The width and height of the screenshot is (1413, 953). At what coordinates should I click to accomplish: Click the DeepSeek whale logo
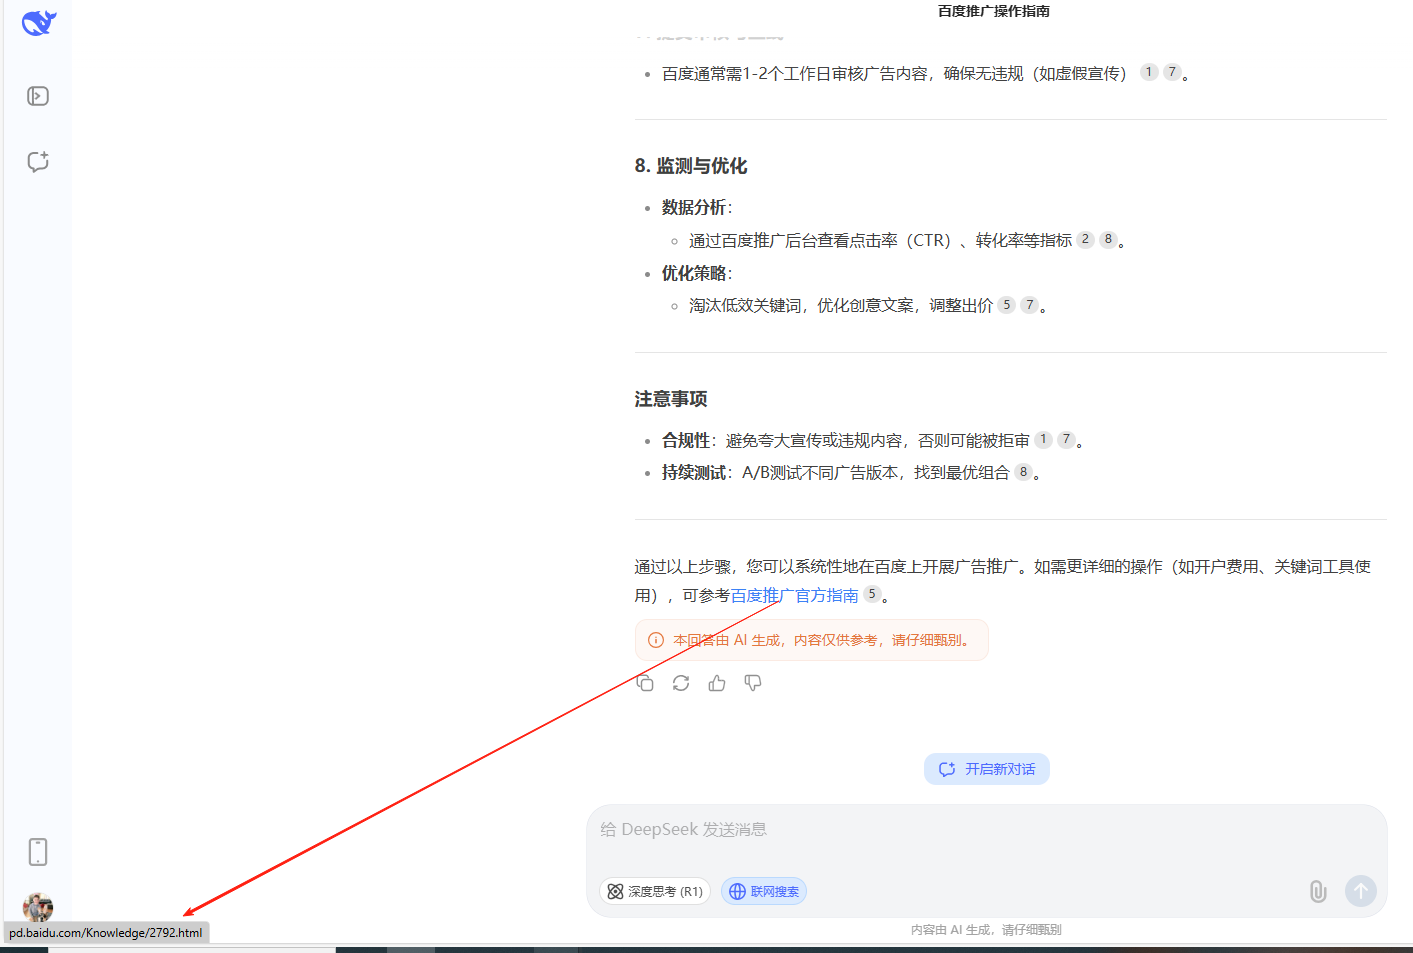39,22
